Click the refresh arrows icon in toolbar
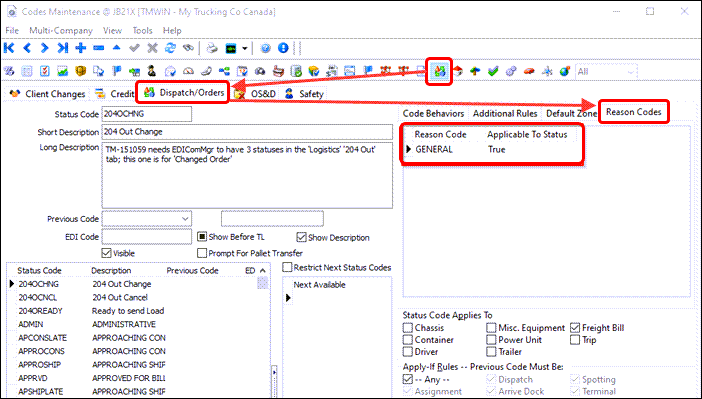 click(170, 48)
